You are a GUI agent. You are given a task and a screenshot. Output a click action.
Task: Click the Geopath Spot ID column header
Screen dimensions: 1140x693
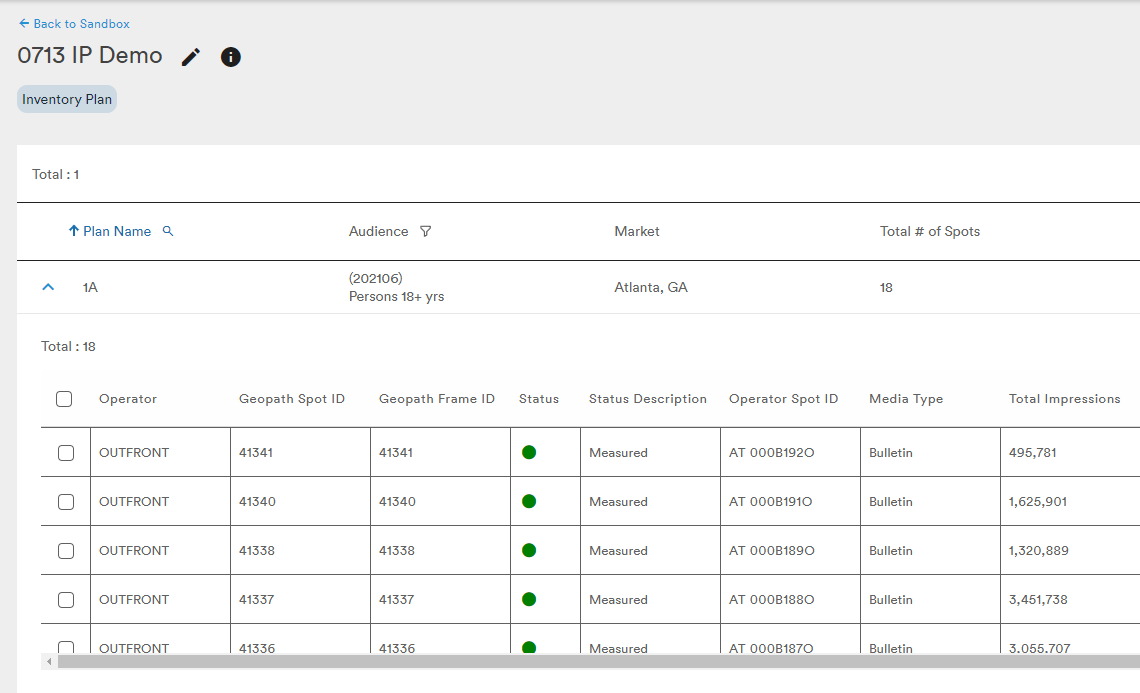292,398
